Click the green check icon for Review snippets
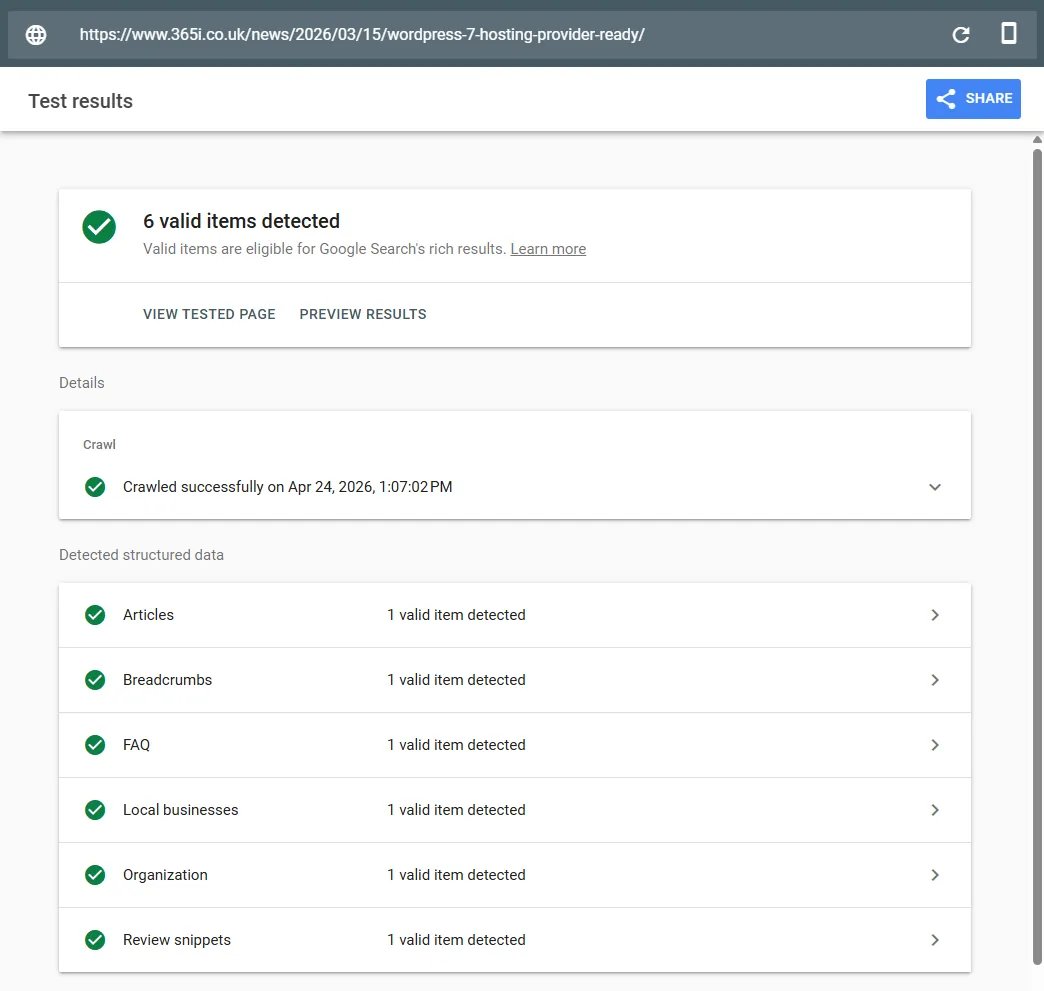 [95, 940]
